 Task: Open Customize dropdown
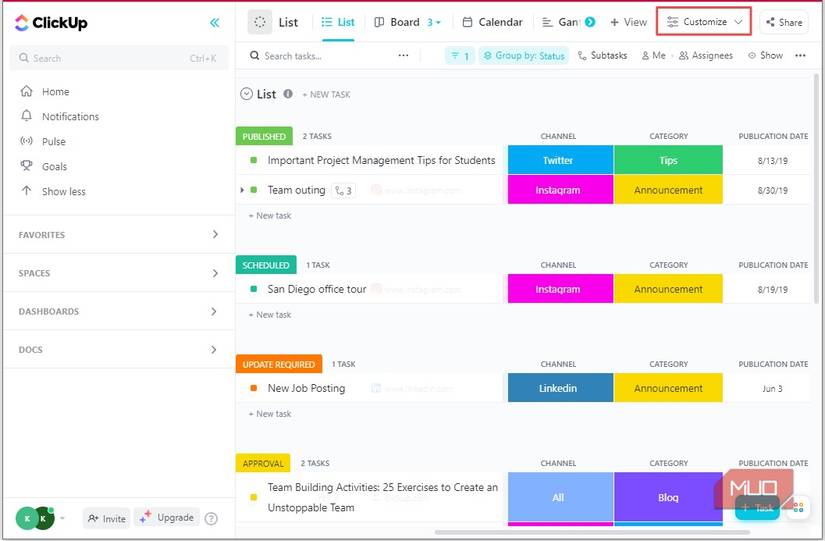(704, 22)
